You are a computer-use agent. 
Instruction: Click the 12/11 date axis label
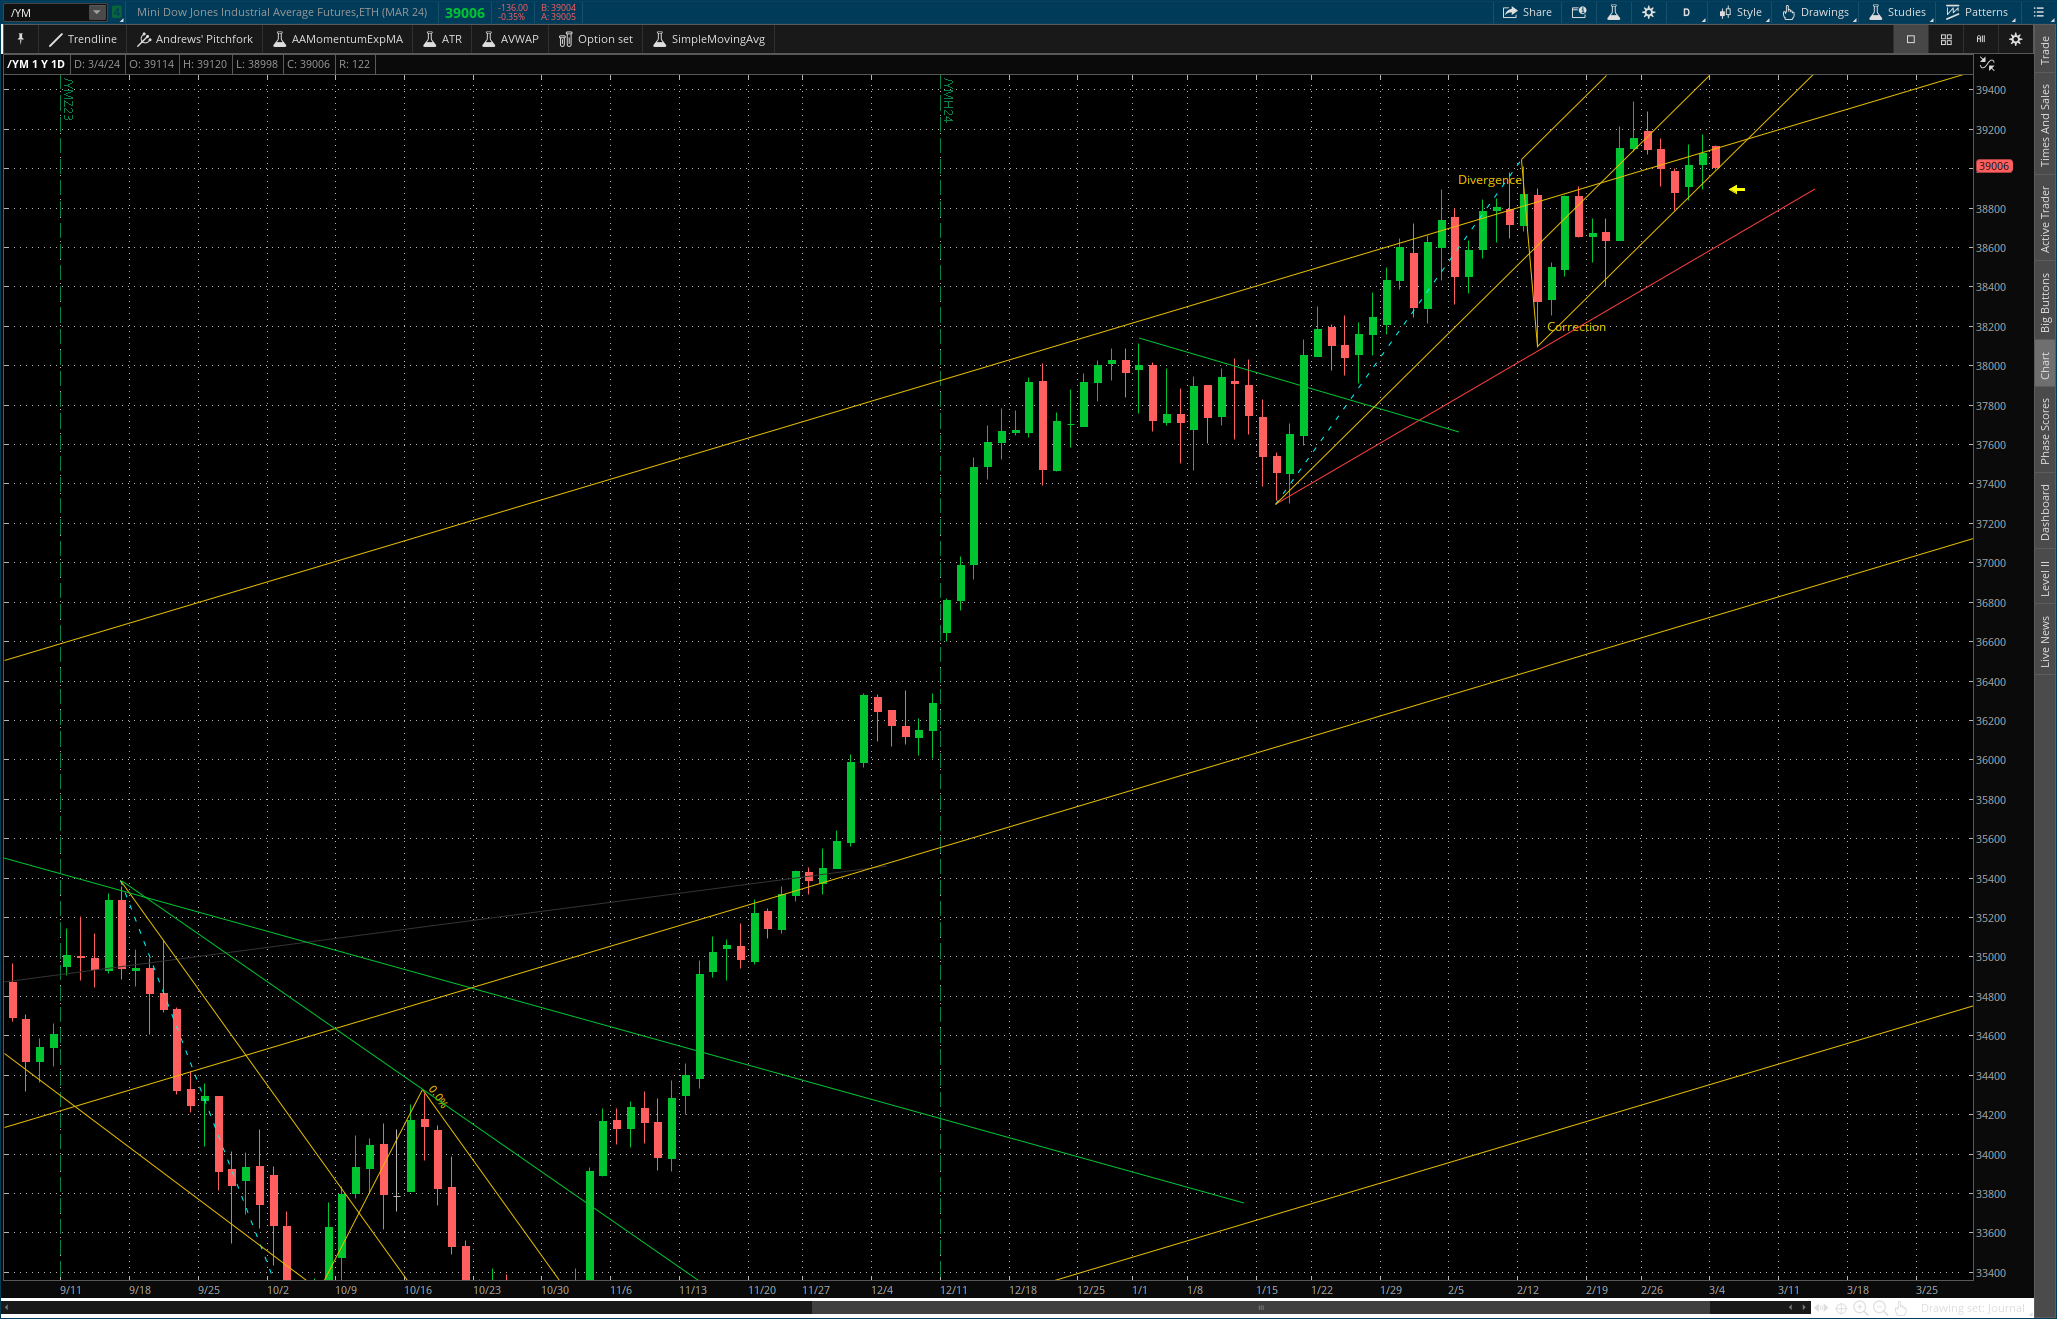click(953, 1290)
